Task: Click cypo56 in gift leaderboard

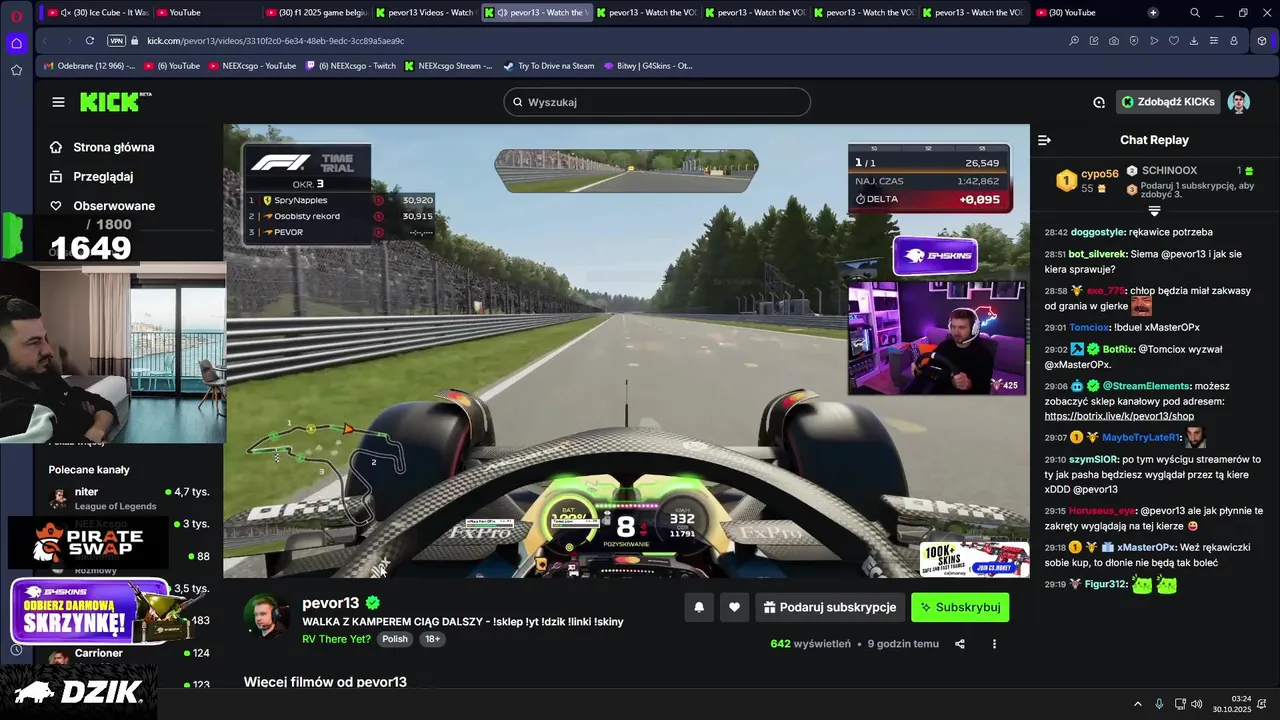Action: (x=1100, y=174)
